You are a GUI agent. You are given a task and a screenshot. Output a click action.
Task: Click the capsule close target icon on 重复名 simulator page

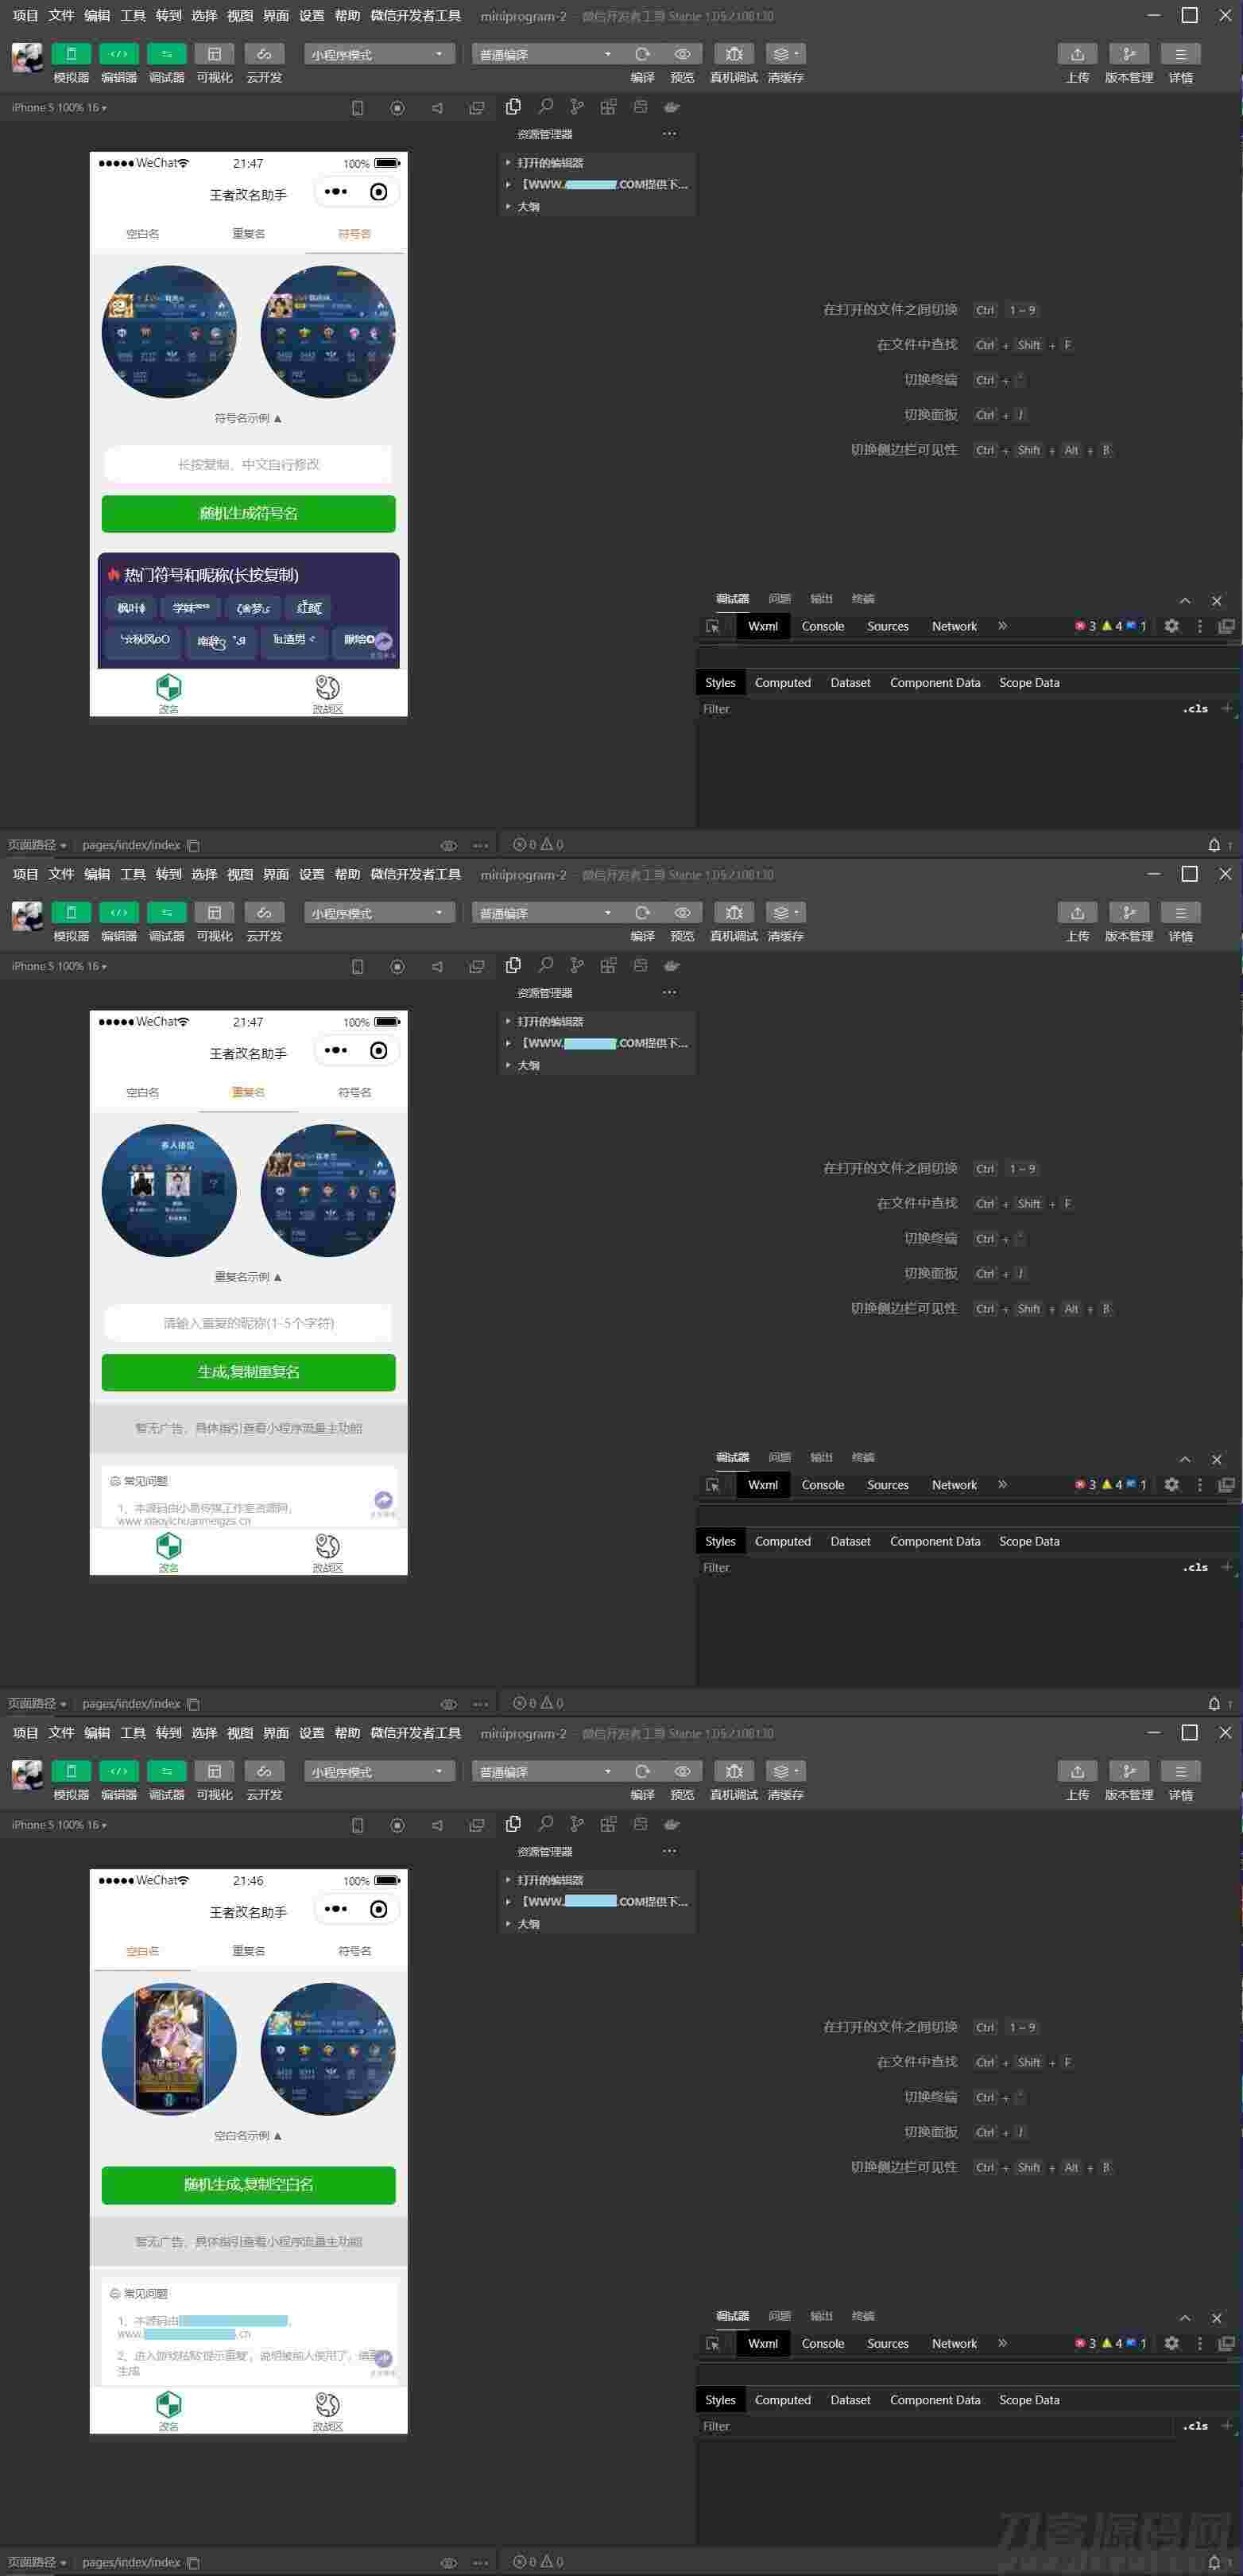[378, 1051]
